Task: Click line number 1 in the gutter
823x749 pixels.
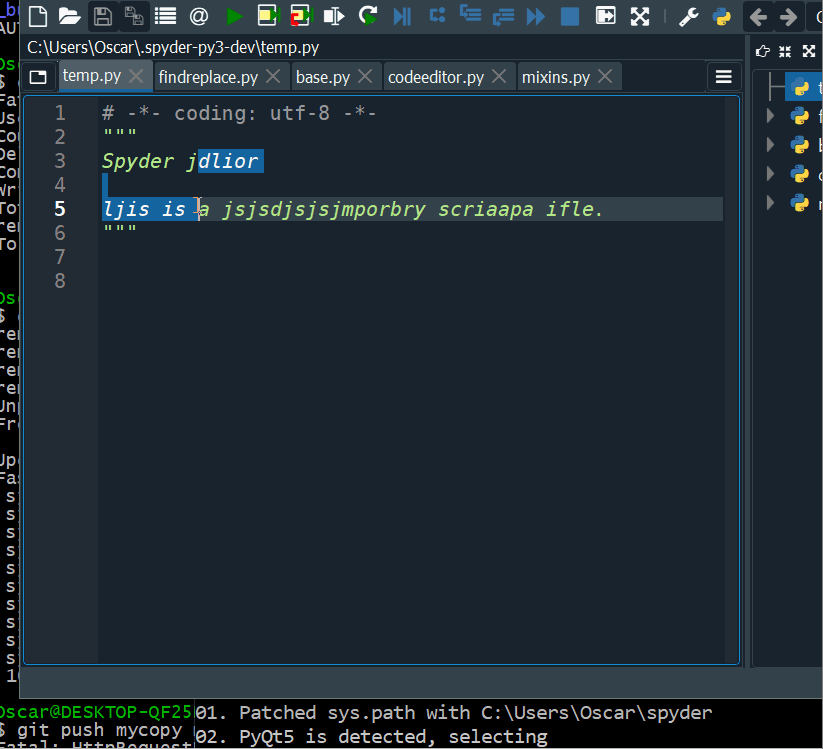Action: click(x=60, y=113)
